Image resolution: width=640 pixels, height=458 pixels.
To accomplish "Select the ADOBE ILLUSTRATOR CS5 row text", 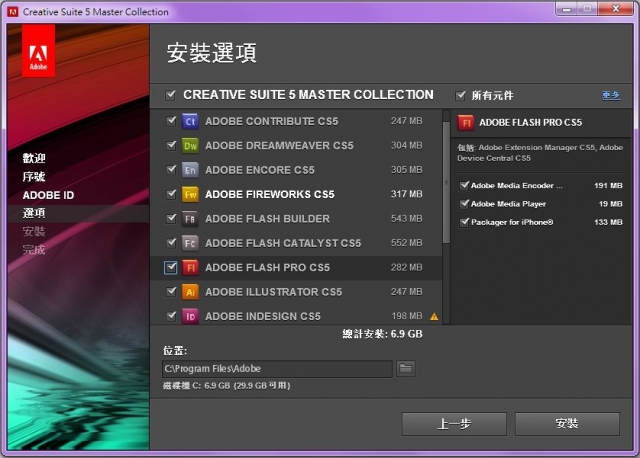I will (x=273, y=292).
